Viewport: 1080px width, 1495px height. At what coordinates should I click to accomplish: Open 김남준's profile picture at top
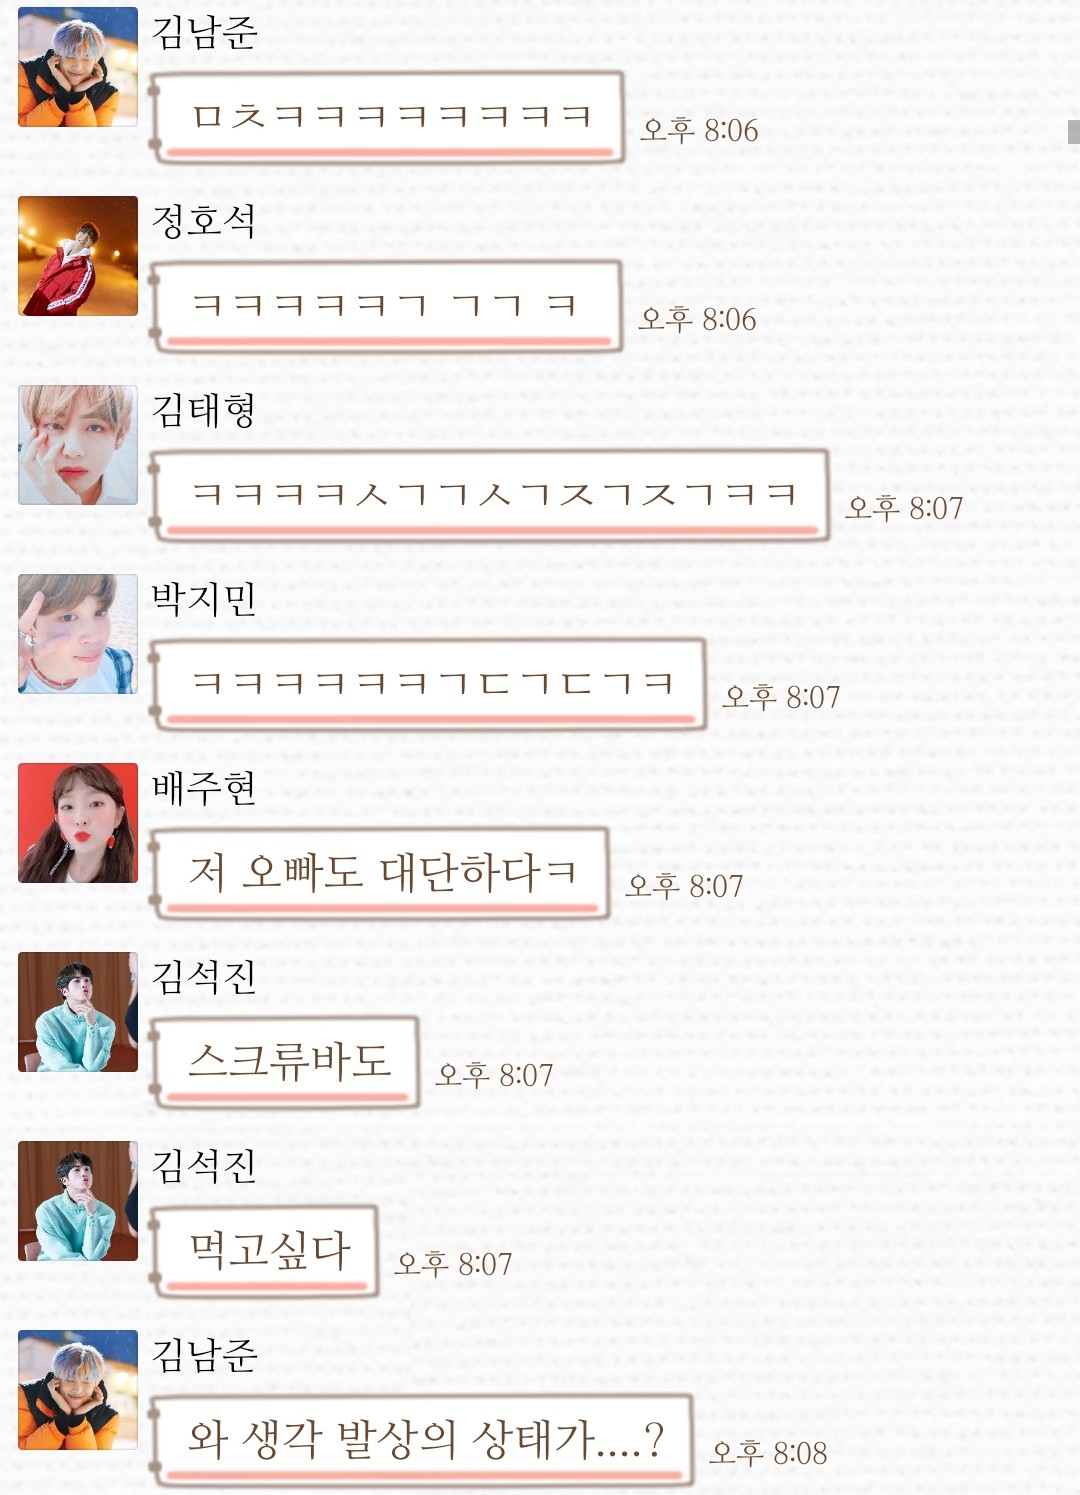click(x=78, y=67)
